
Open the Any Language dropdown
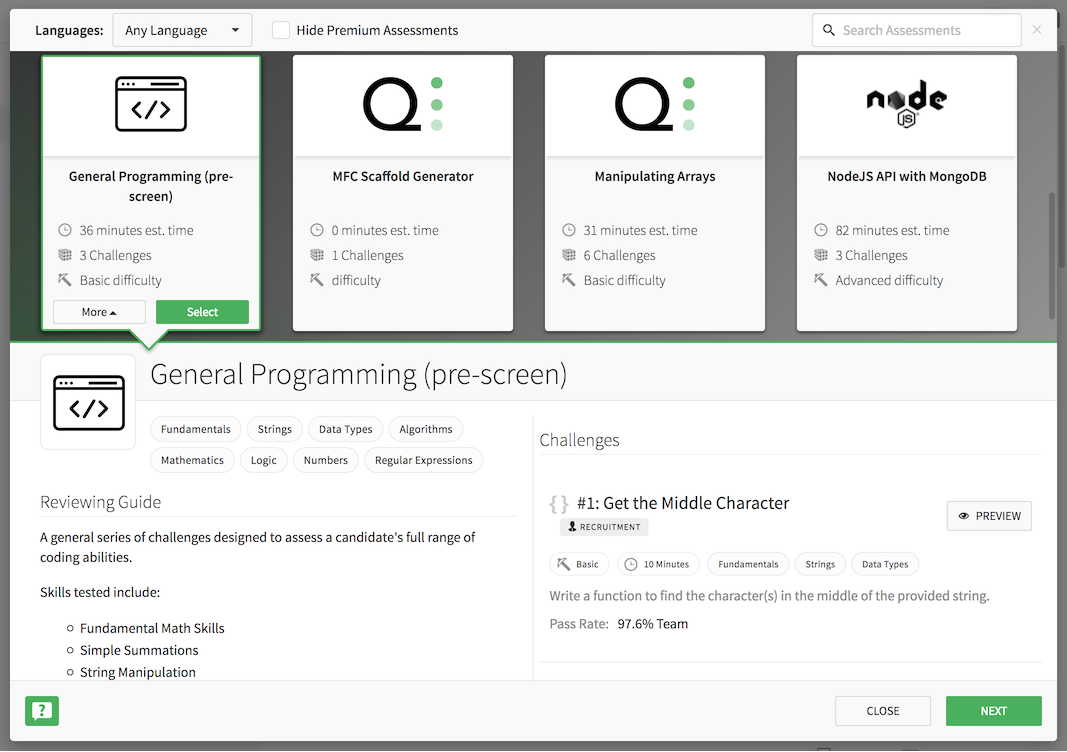click(182, 31)
